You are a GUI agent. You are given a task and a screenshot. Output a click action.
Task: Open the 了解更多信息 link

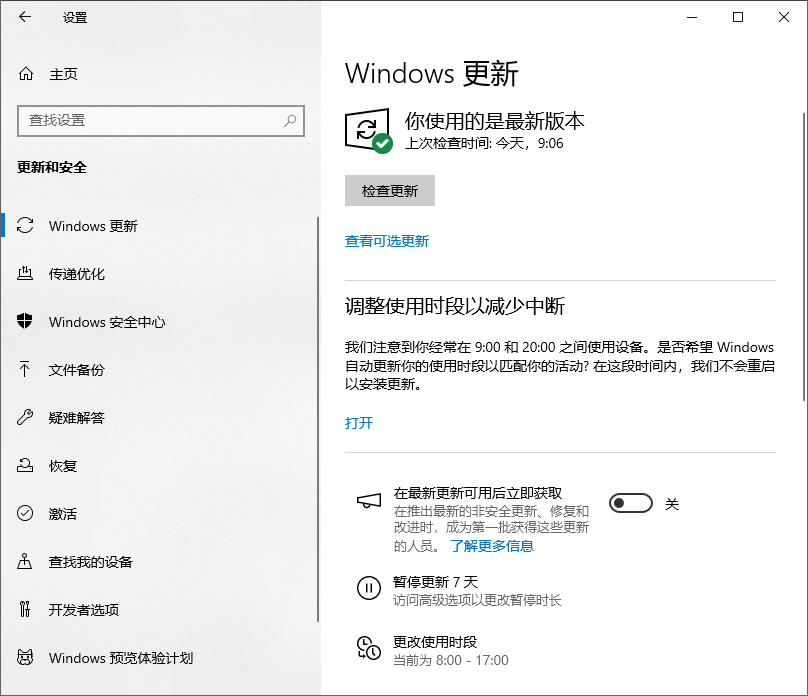[492, 546]
